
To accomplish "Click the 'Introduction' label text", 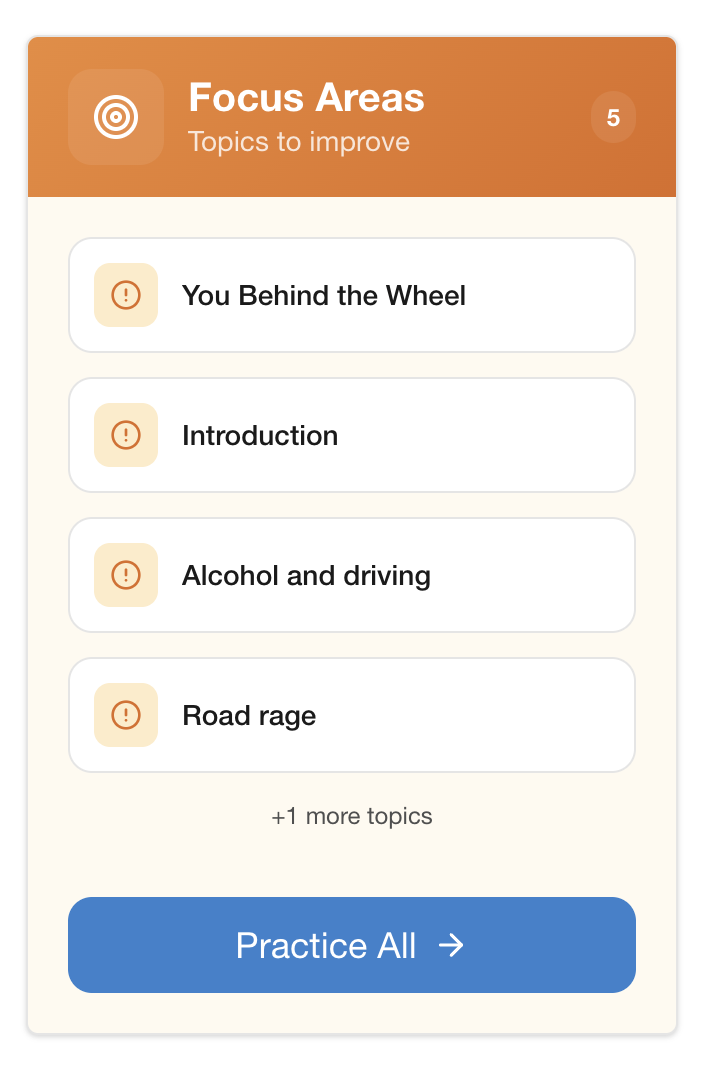I will click(x=260, y=436).
